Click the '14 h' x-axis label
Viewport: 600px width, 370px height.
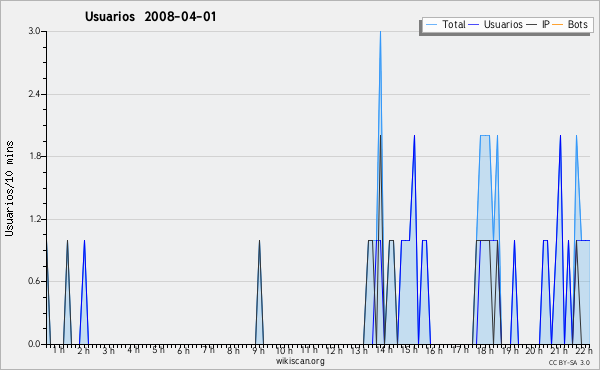point(384,350)
